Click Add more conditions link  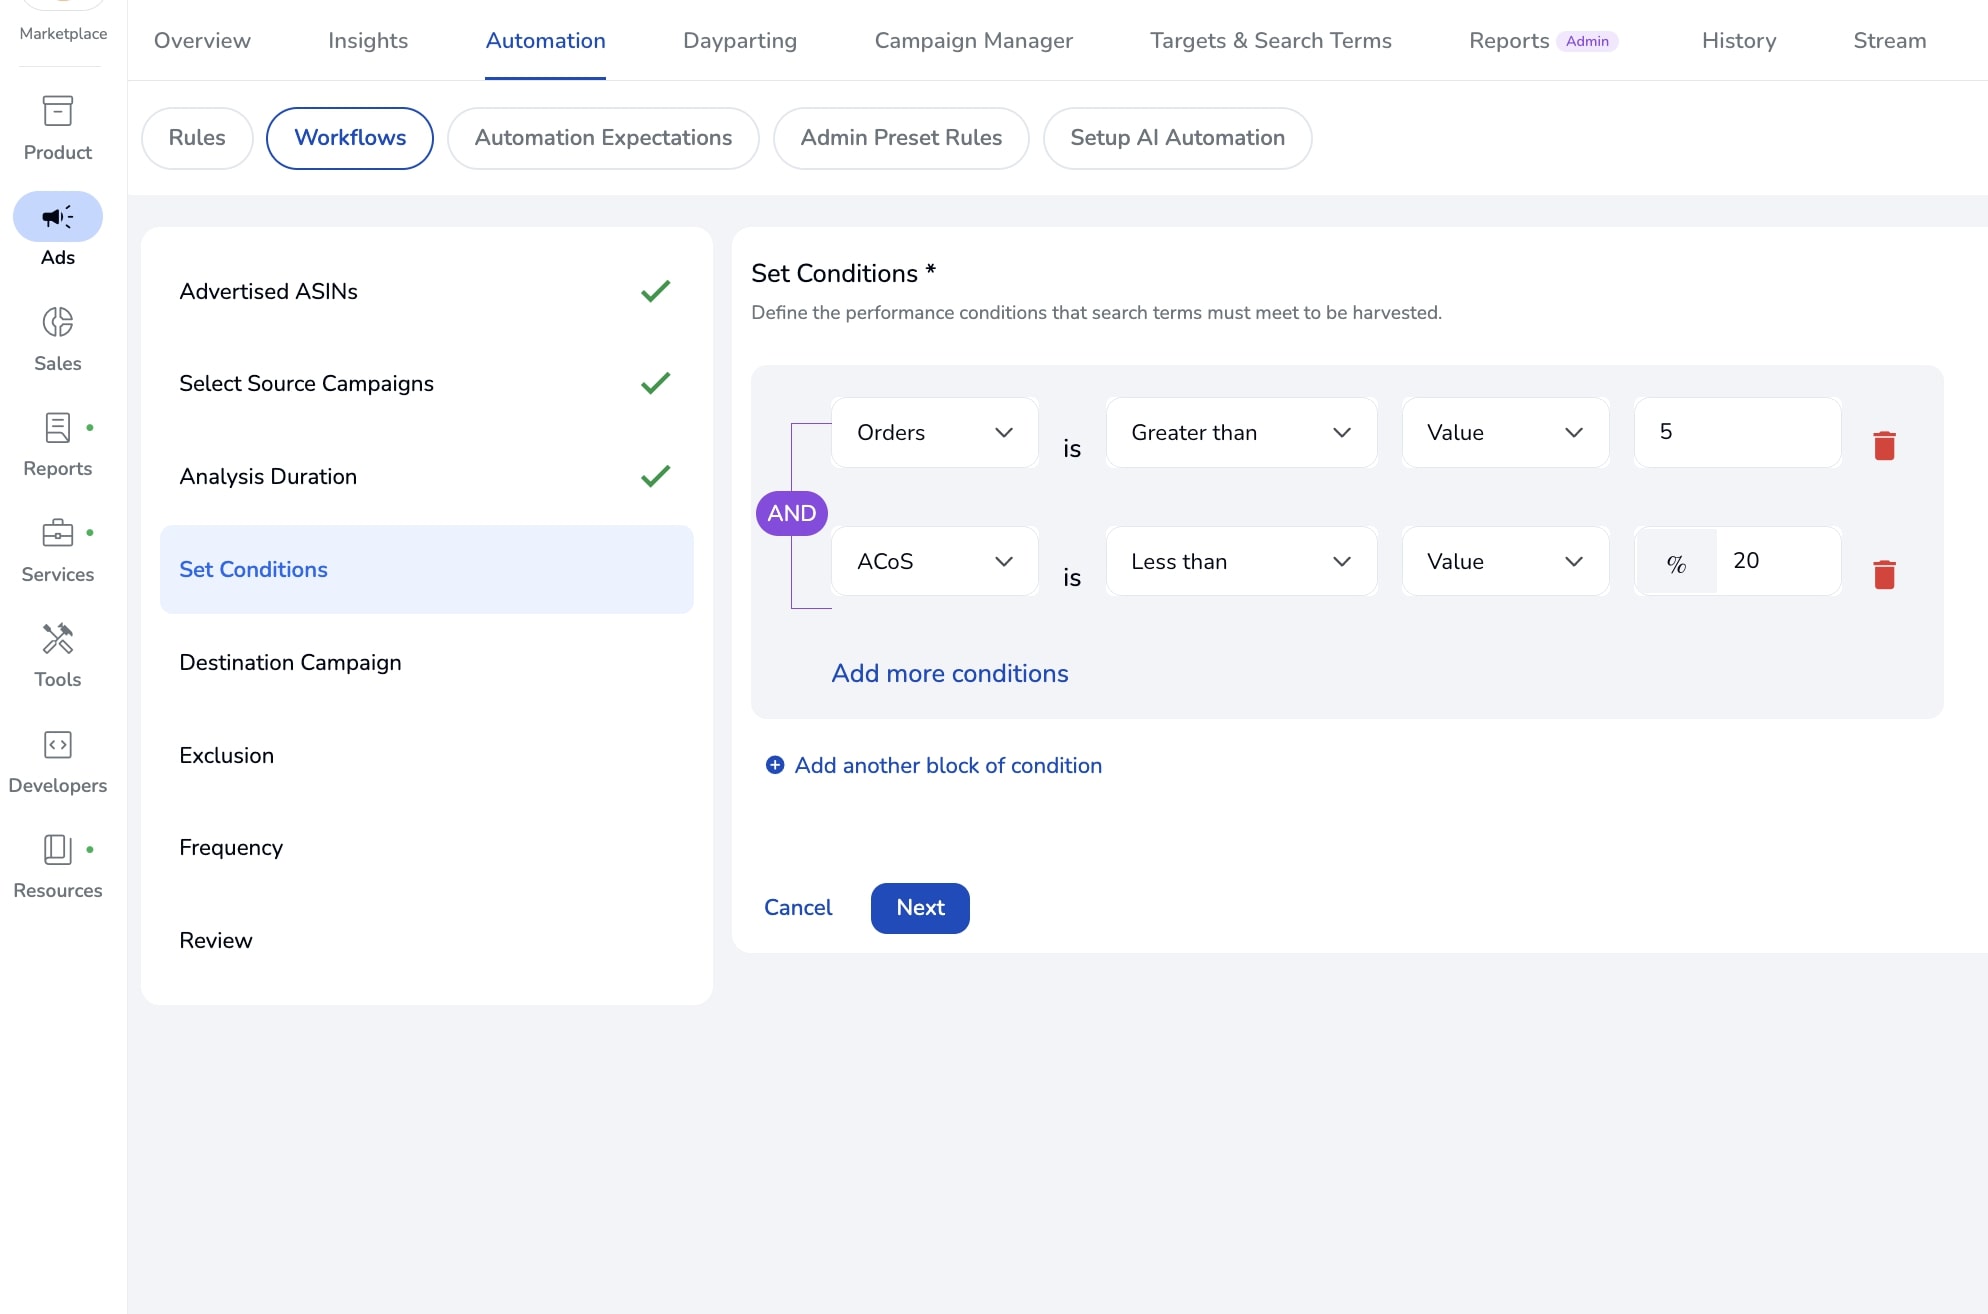tap(950, 674)
